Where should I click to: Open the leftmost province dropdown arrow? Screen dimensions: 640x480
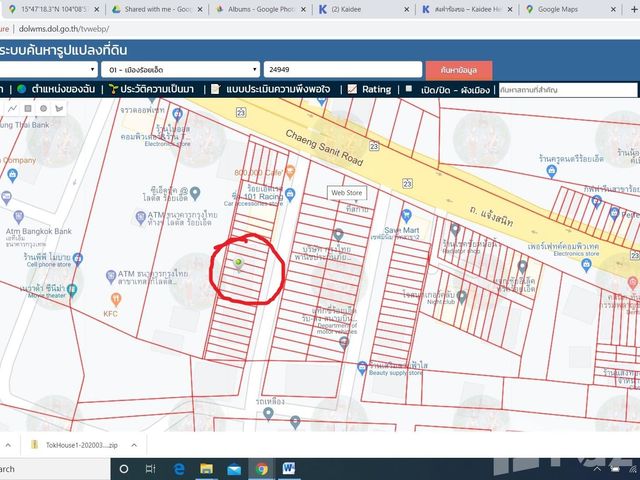click(93, 69)
